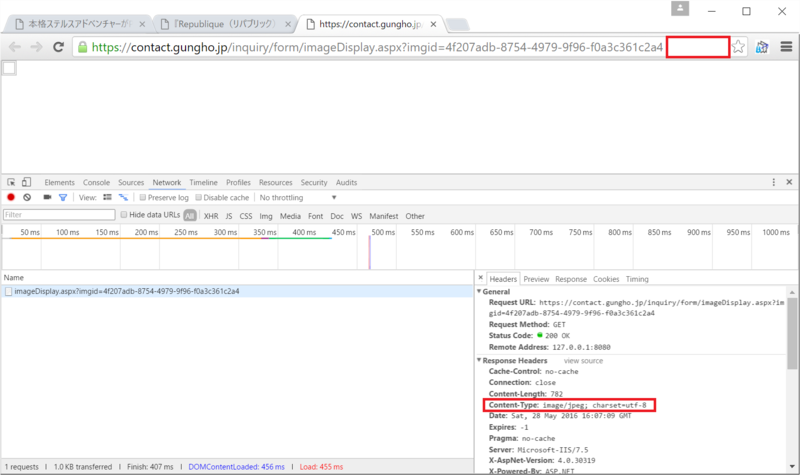This screenshot has width=800, height=475.
Task: Click the browser Forward arrow
Action: tap(36, 47)
